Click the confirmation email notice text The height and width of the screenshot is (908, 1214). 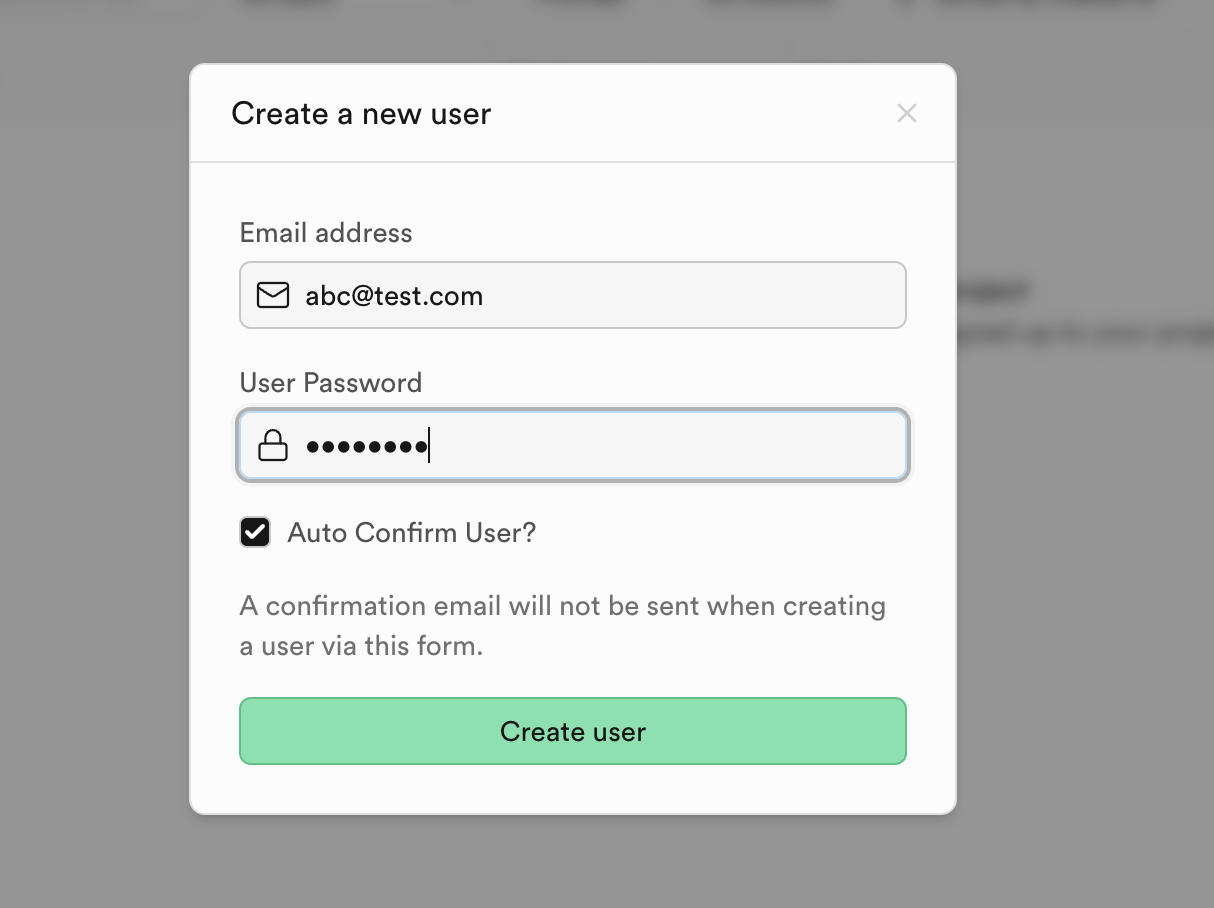[562, 626]
